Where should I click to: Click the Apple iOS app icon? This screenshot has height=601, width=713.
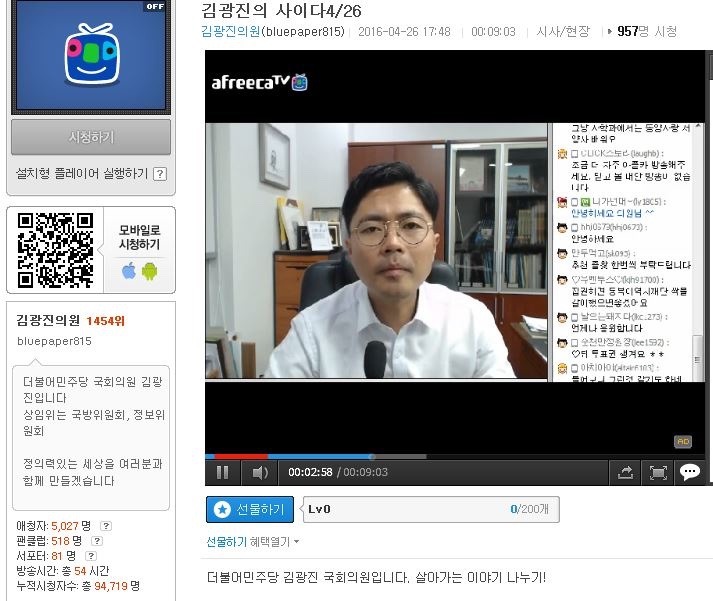pyautogui.click(x=128, y=270)
